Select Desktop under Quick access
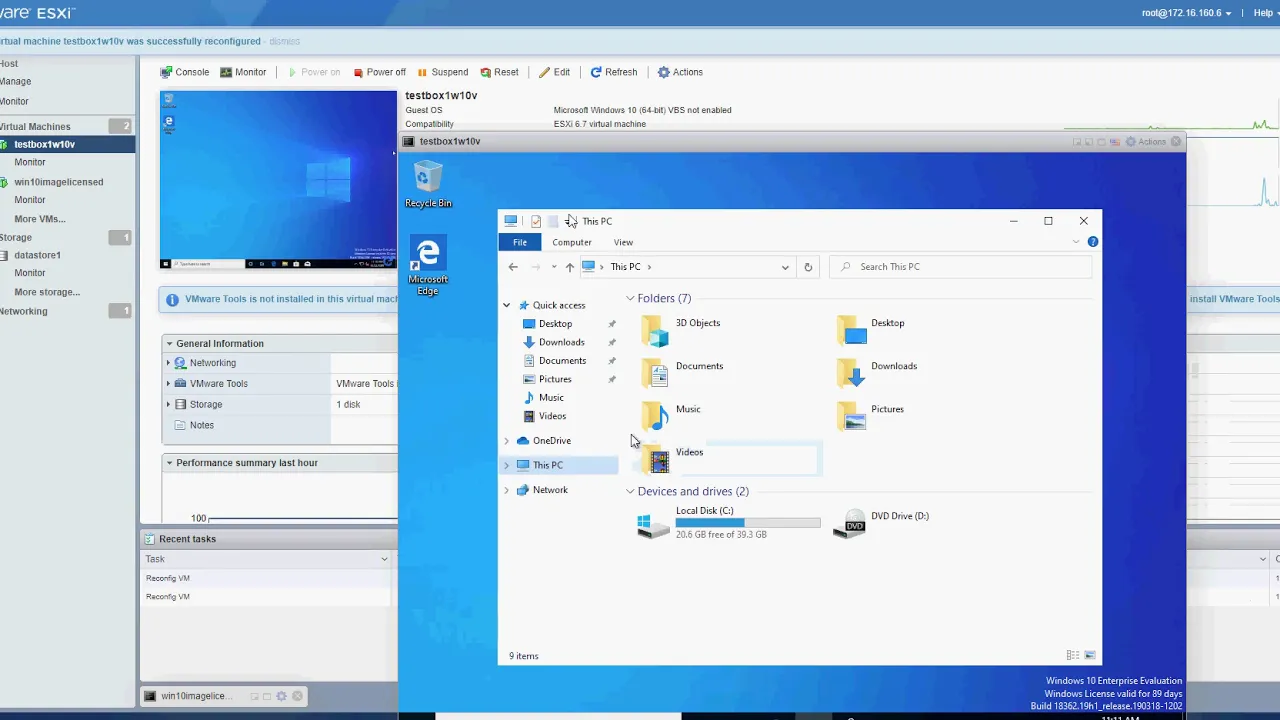Screen dimensions: 1280x720 pyautogui.click(x=555, y=324)
